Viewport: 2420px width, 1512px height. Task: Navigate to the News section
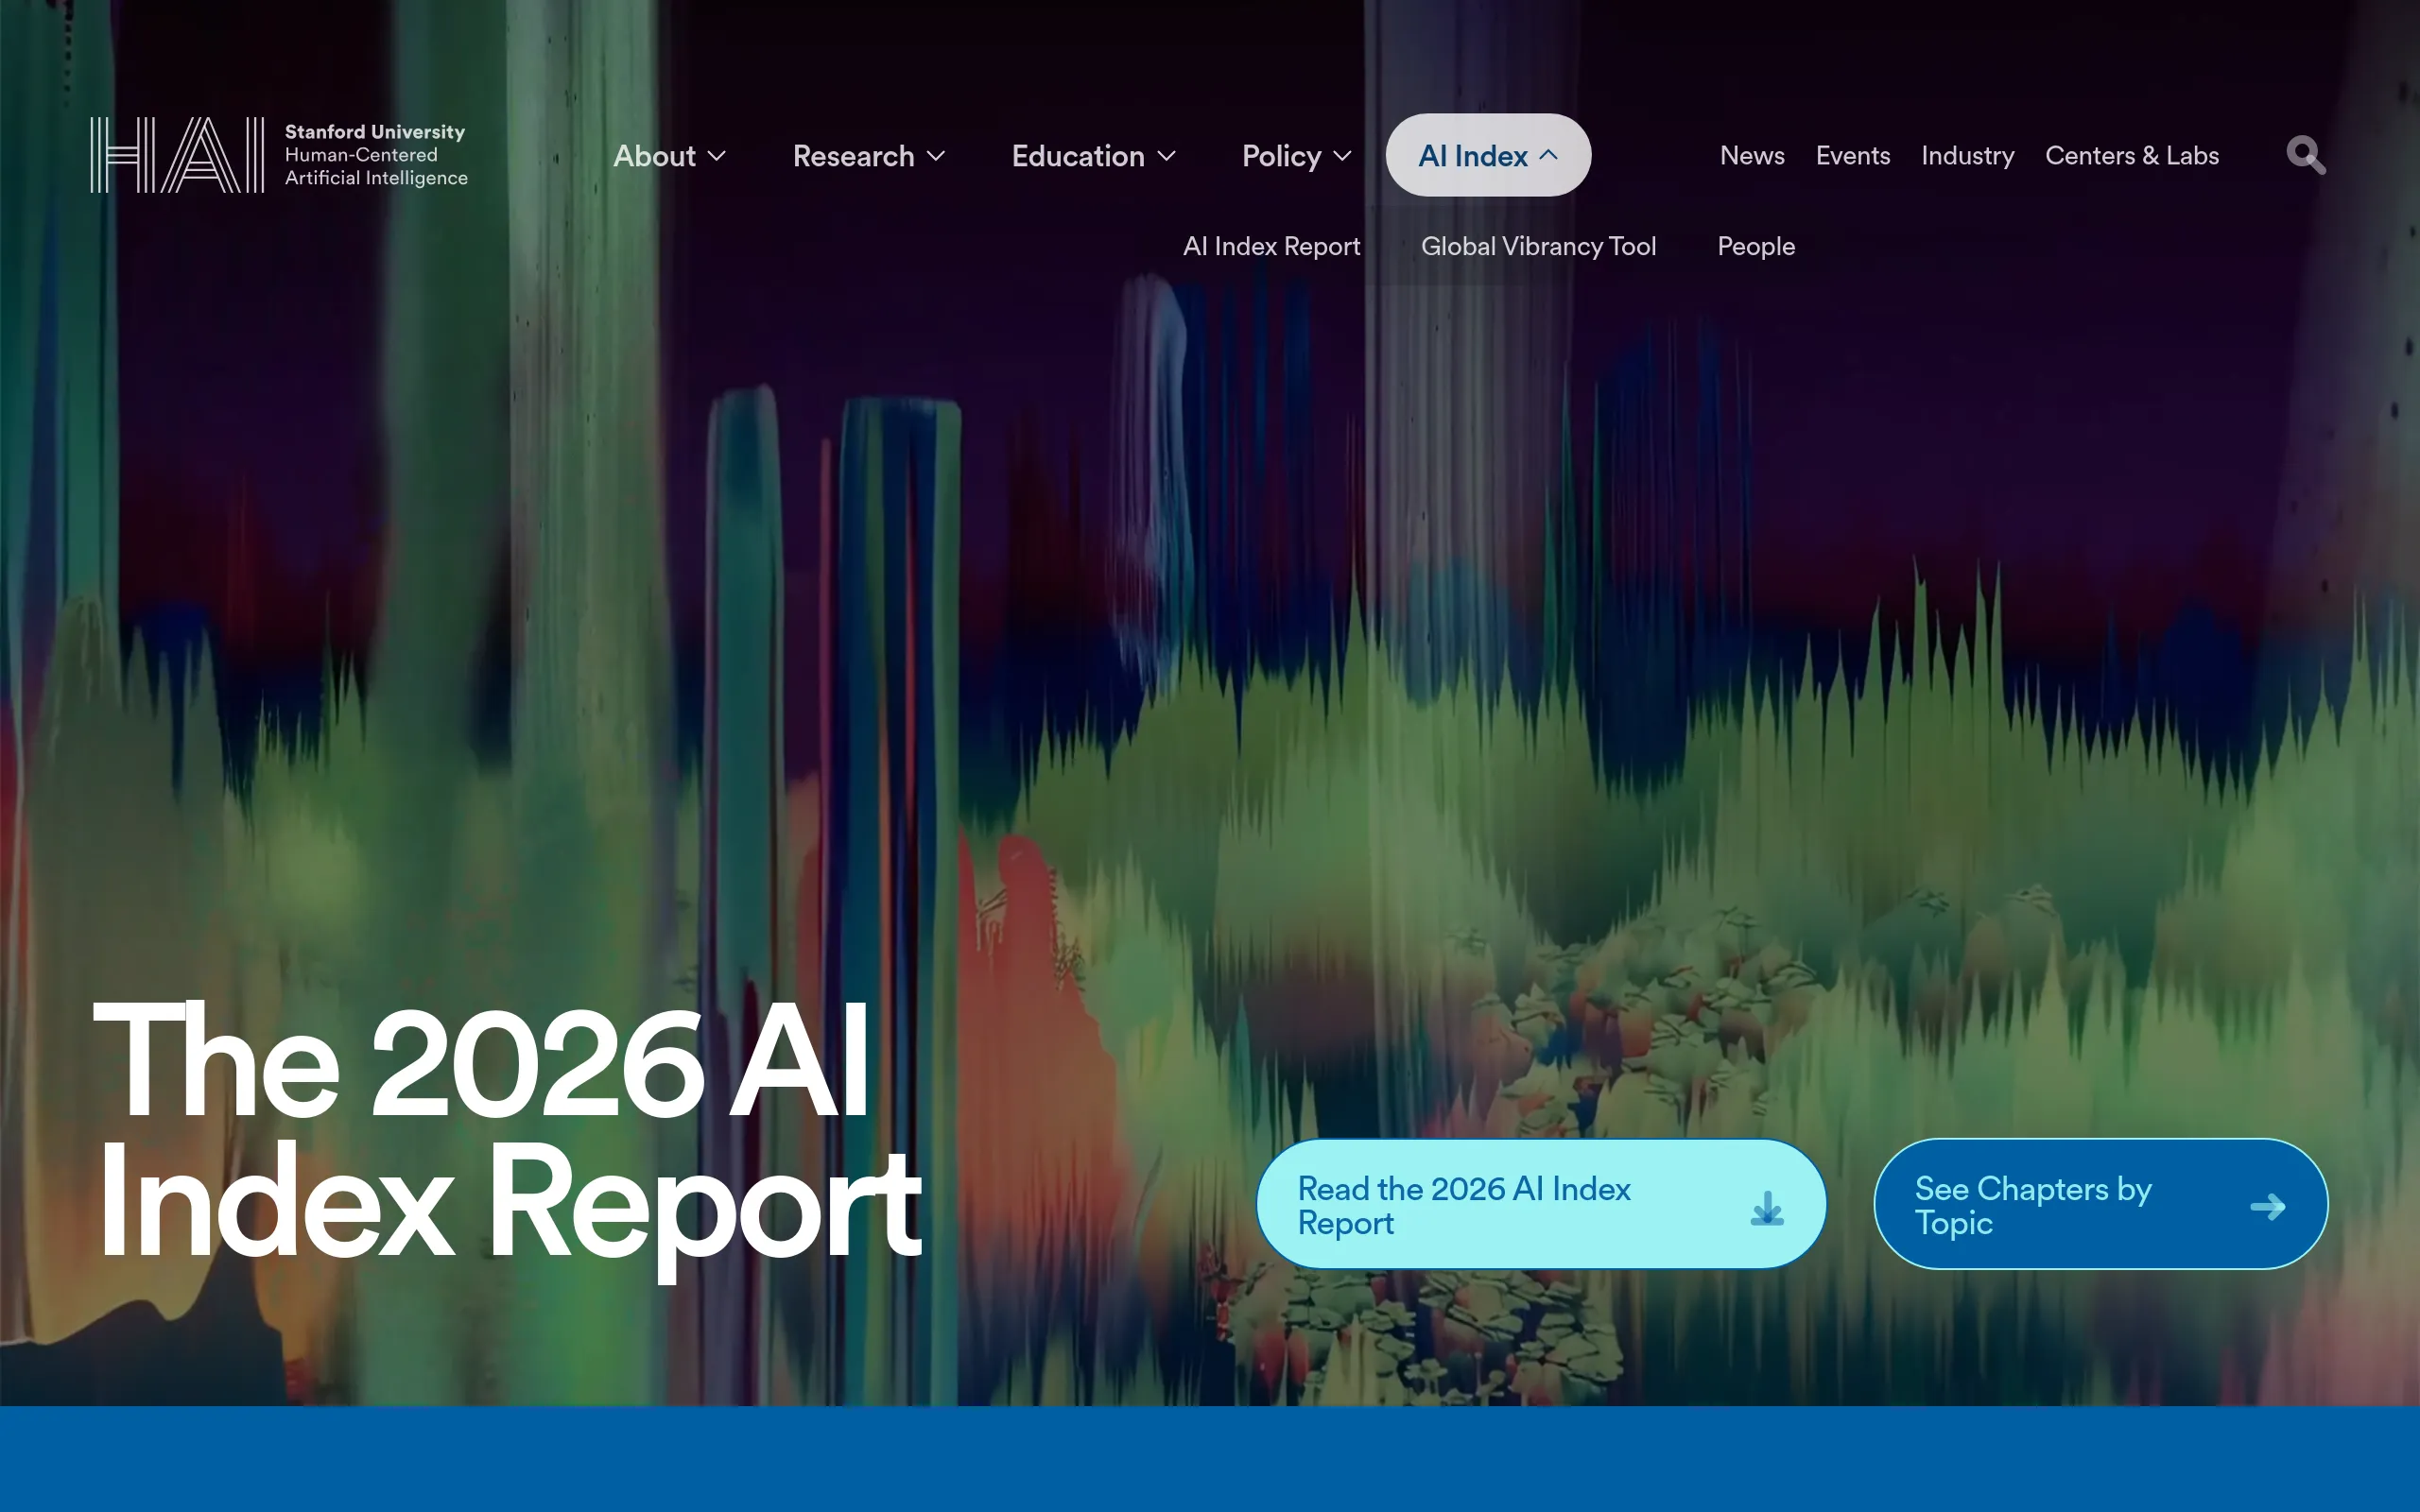pos(1751,155)
